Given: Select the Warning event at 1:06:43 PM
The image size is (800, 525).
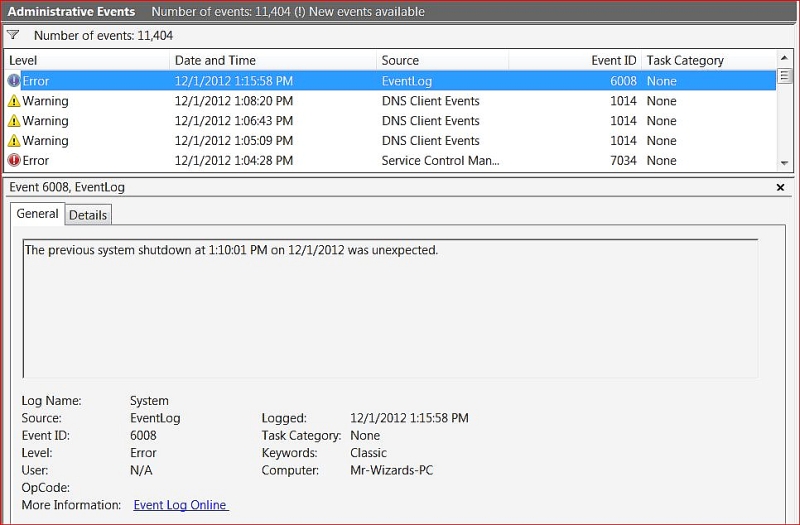Looking at the screenshot, I should tap(391, 120).
